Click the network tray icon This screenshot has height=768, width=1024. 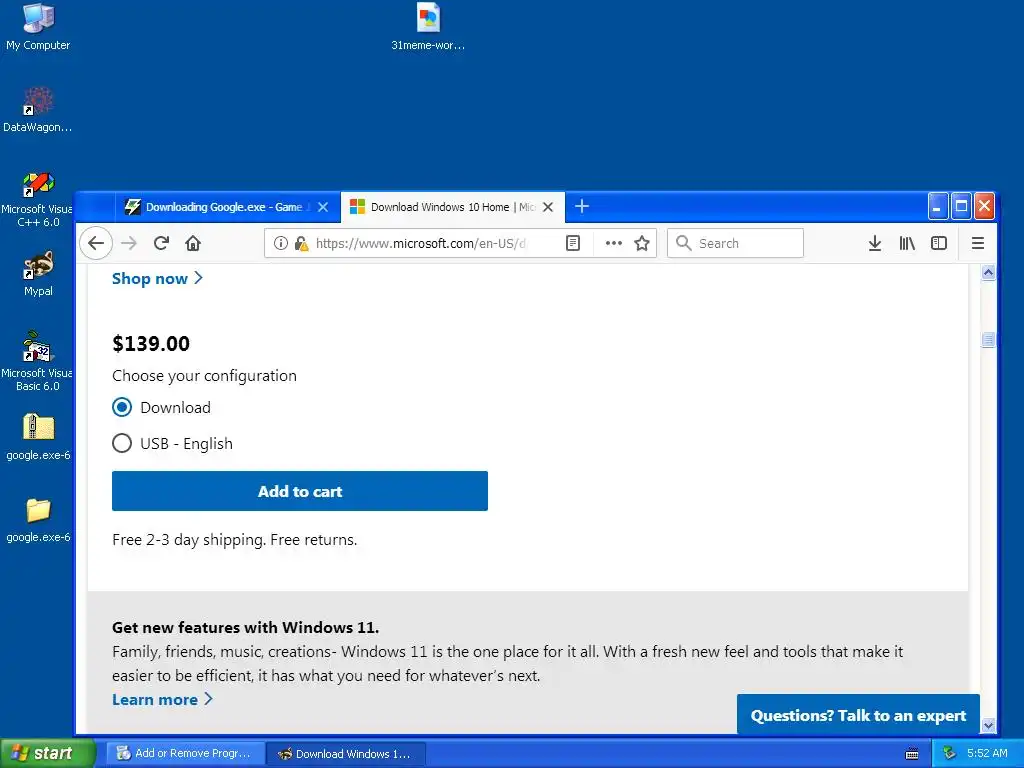click(949, 754)
